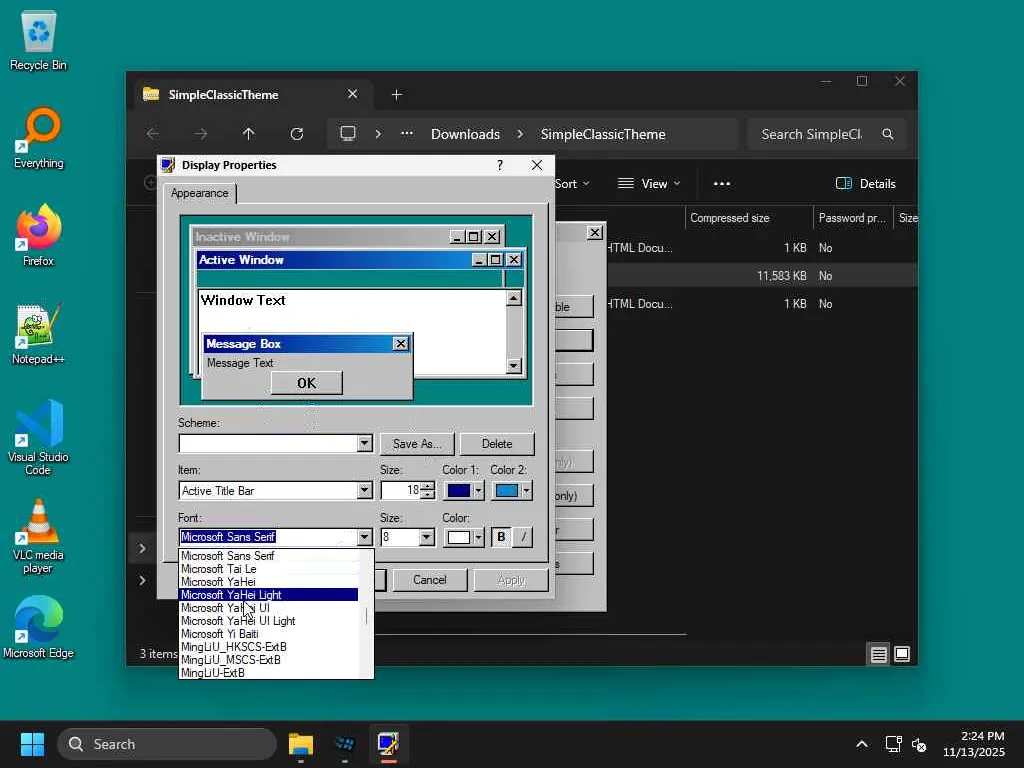Open the clock showing 2:24 PM
1024x768 pixels.
coord(974,744)
